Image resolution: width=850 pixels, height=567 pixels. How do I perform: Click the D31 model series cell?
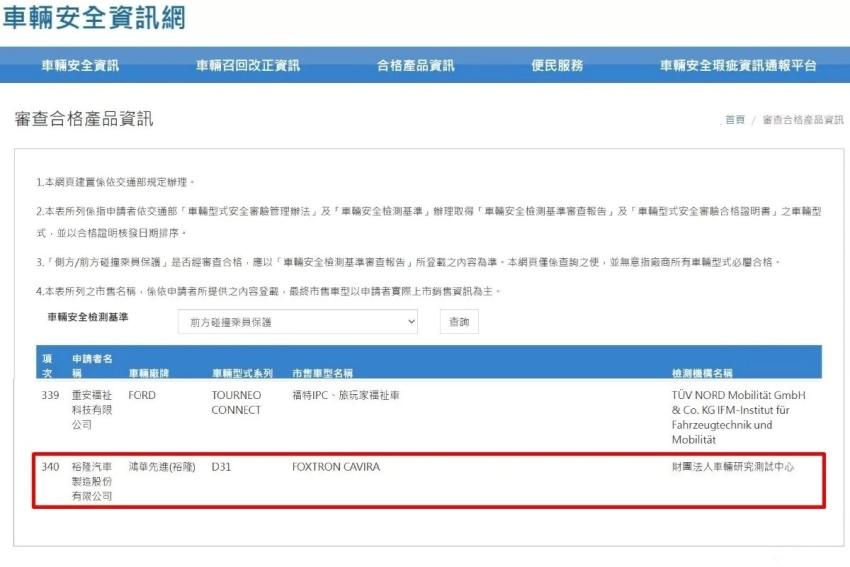(x=221, y=467)
